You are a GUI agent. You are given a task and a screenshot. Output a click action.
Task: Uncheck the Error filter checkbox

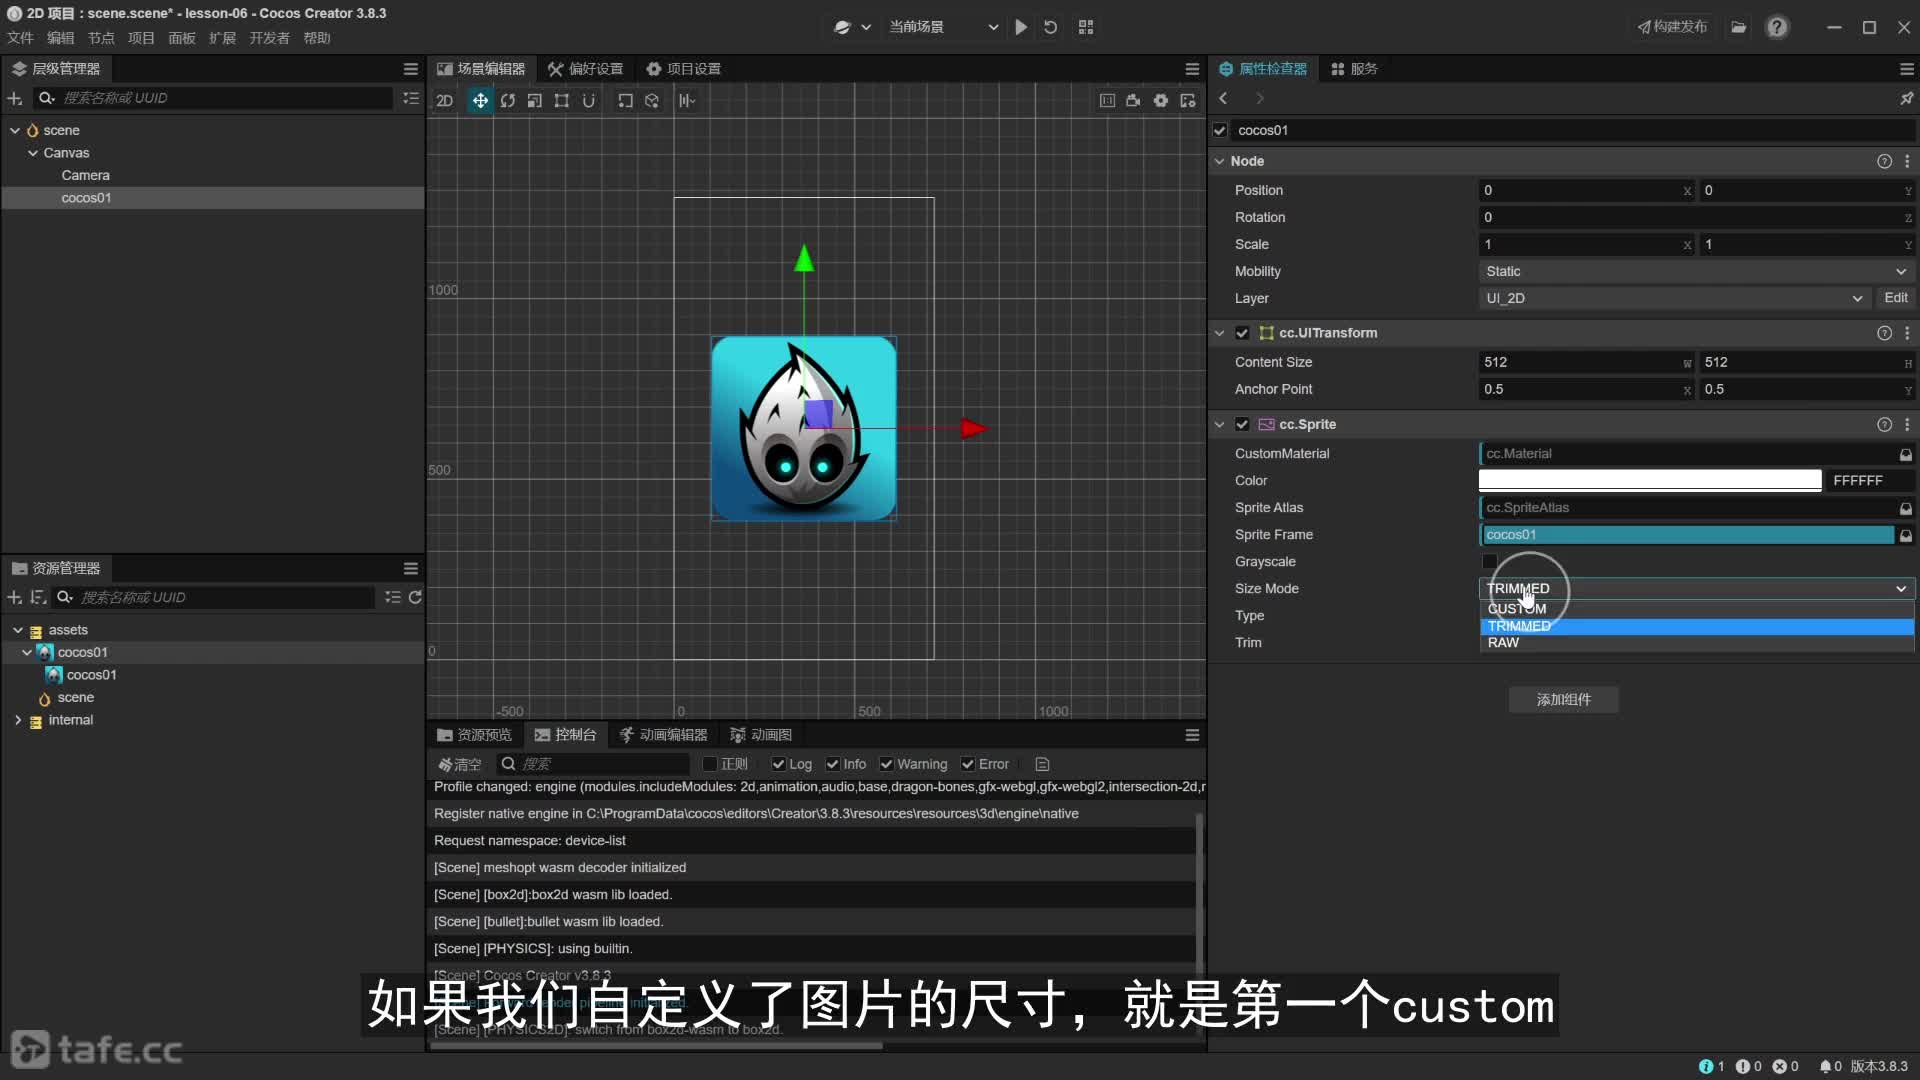click(968, 764)
